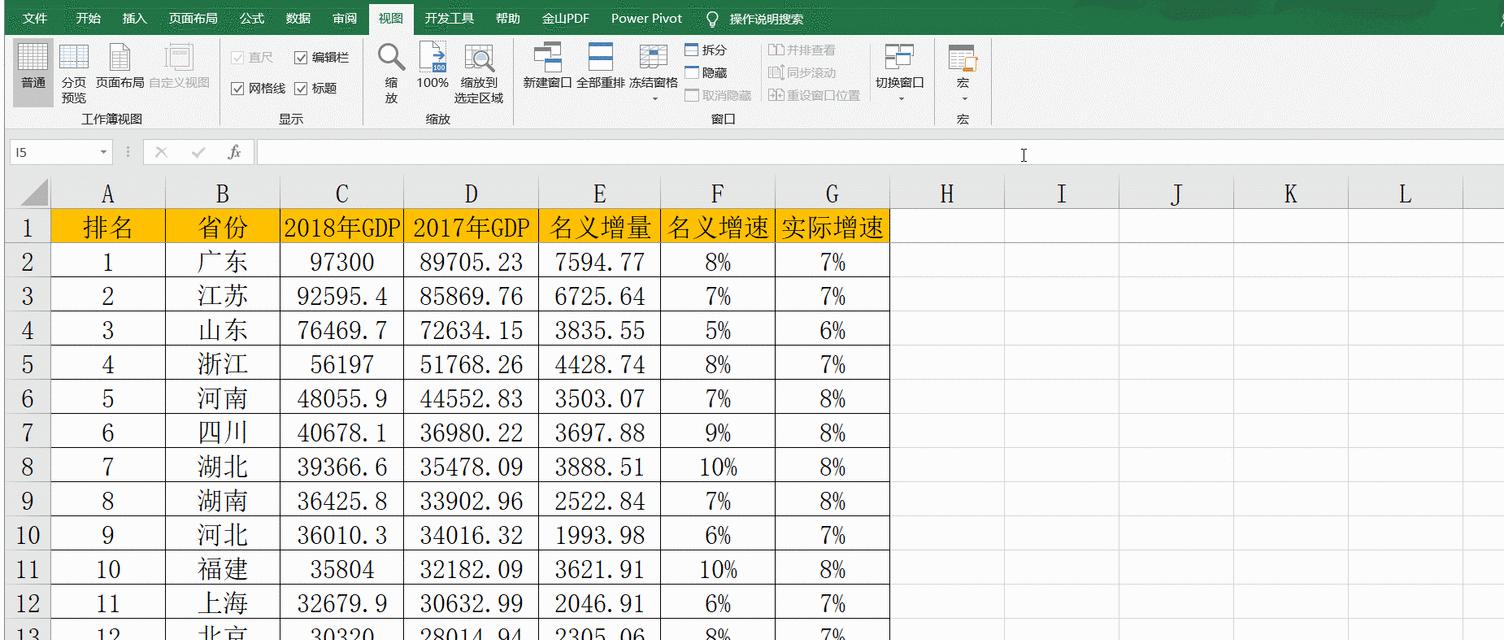1504x640 pixels.
Task: Click in the formula bar input
Action: click(x=880, y=152)
